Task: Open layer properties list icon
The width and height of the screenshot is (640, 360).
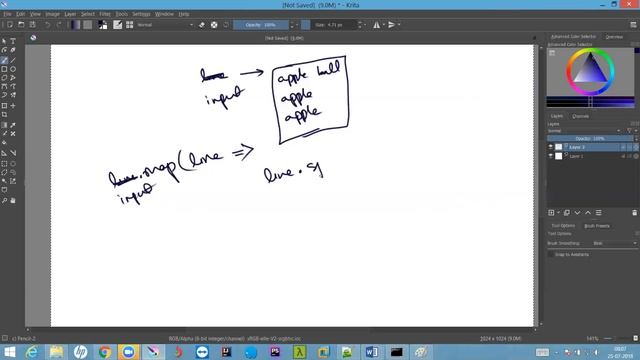Action: coord(598,213)
